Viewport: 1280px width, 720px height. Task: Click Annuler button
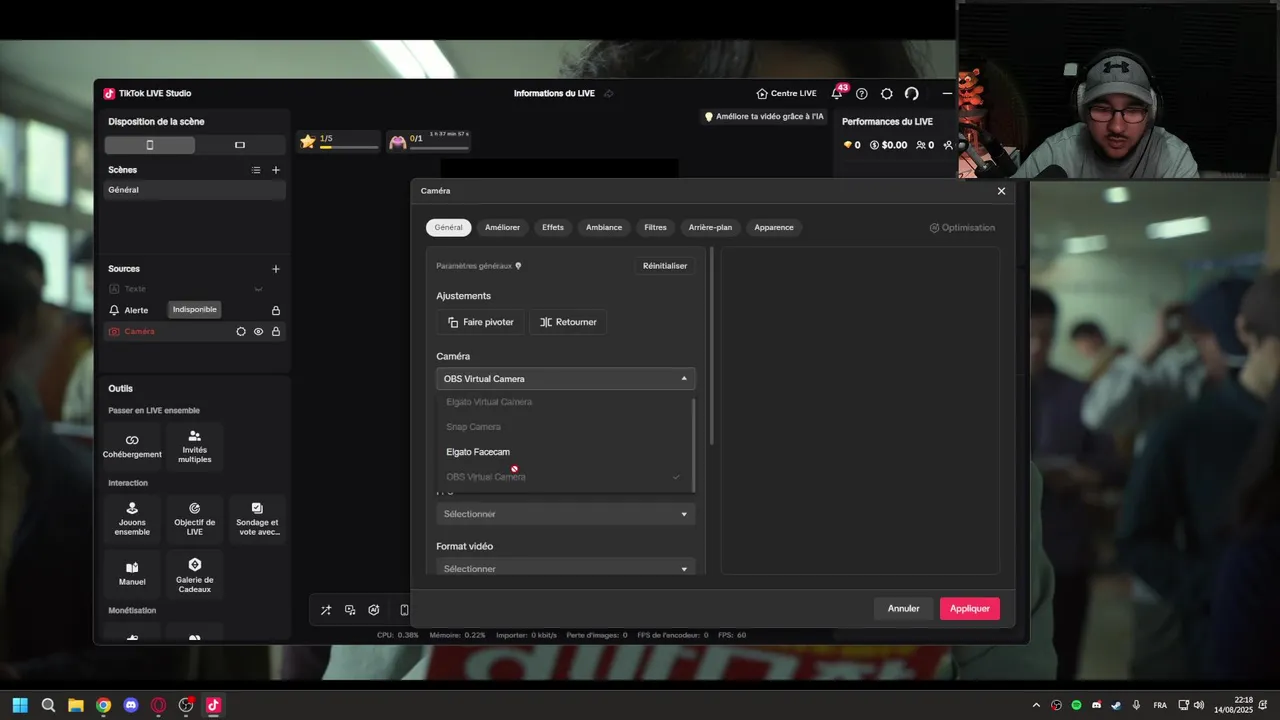(x=903, y=608)
